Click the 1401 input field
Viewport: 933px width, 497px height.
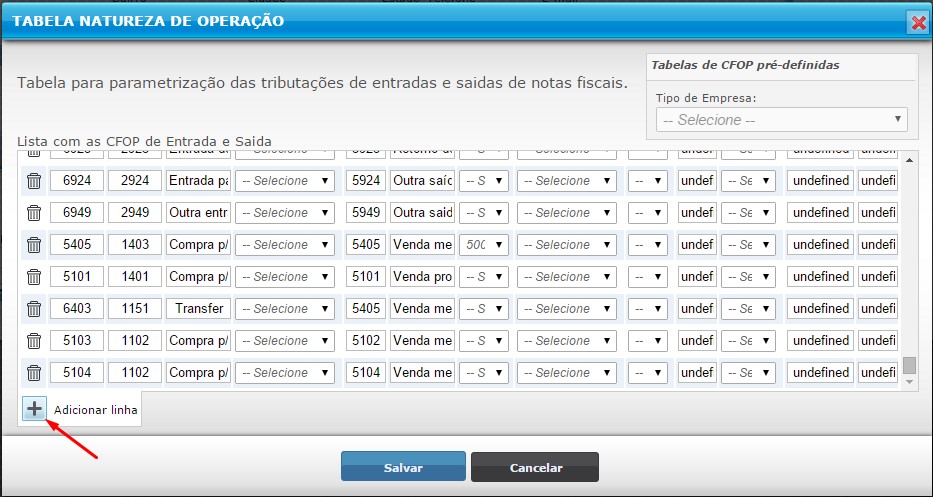(134, 277)
